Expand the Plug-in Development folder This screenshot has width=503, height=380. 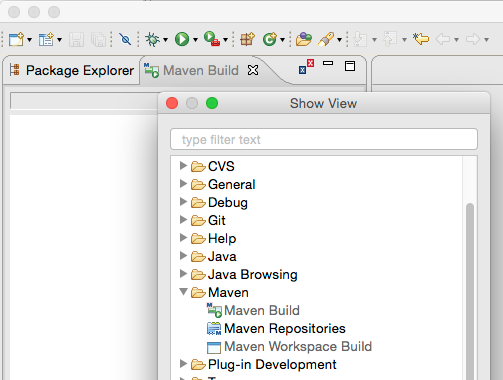pyautogui.click(x=183, y=363)
